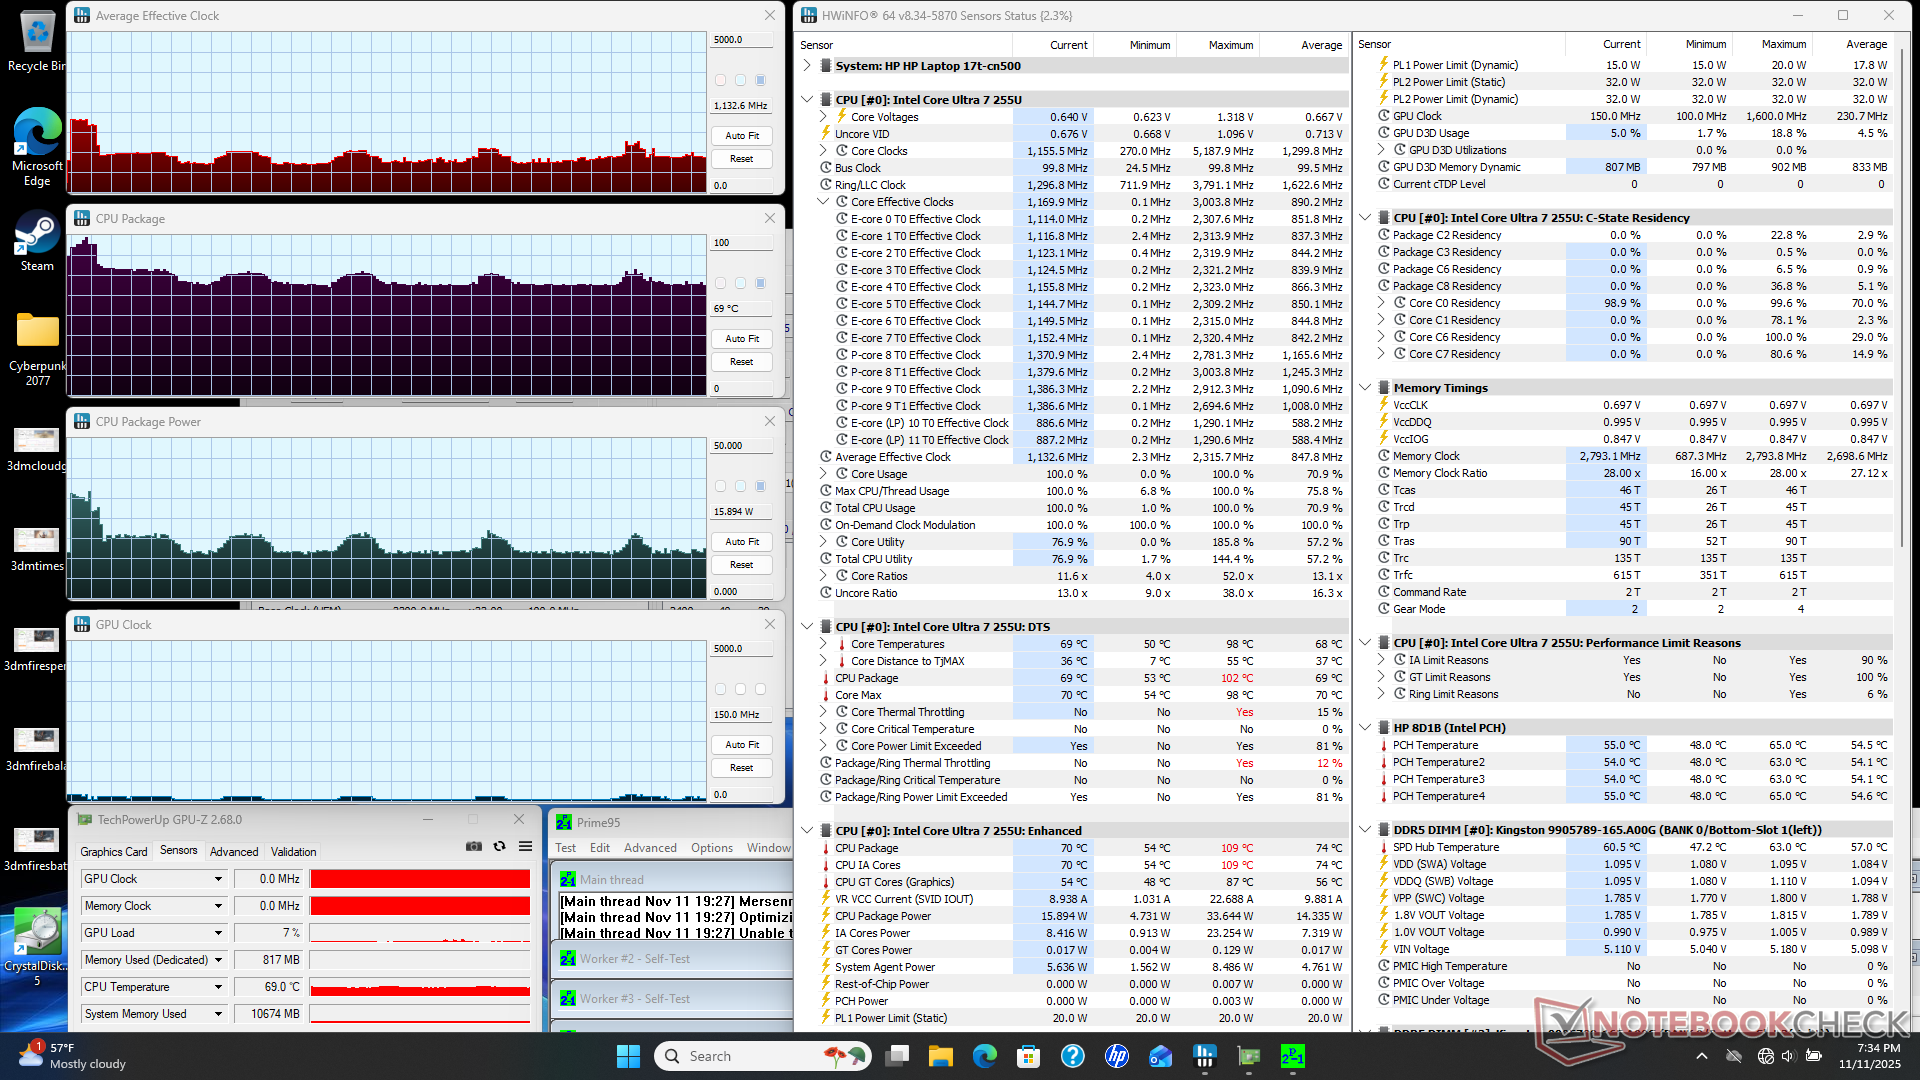Collapse Memory Timings sensor group
The width and height of the screenshot is (1920, 1080).
point(1365,388)
